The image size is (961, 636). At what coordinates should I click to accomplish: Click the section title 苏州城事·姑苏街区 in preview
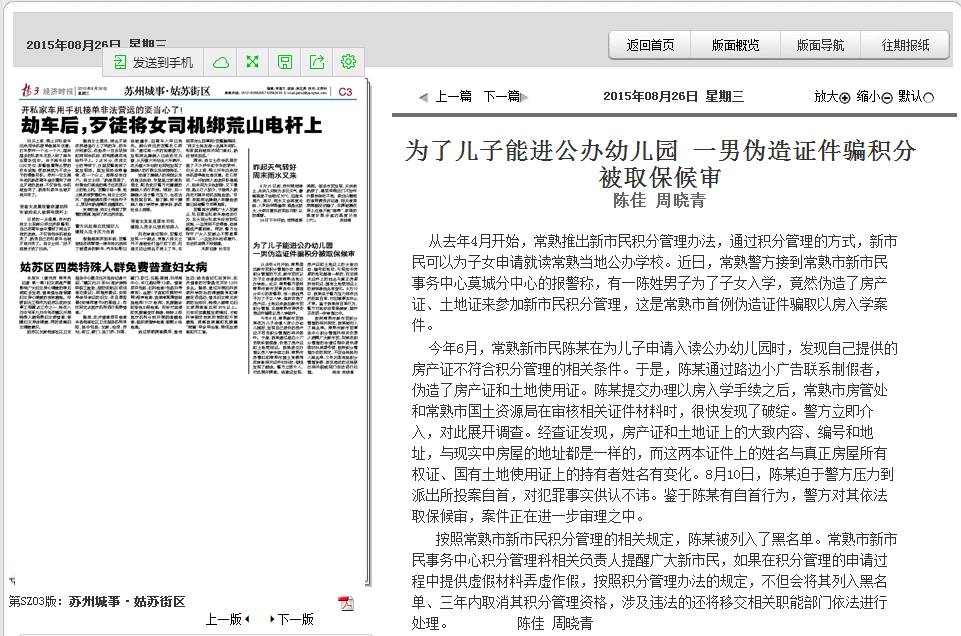tap(167, 91)
